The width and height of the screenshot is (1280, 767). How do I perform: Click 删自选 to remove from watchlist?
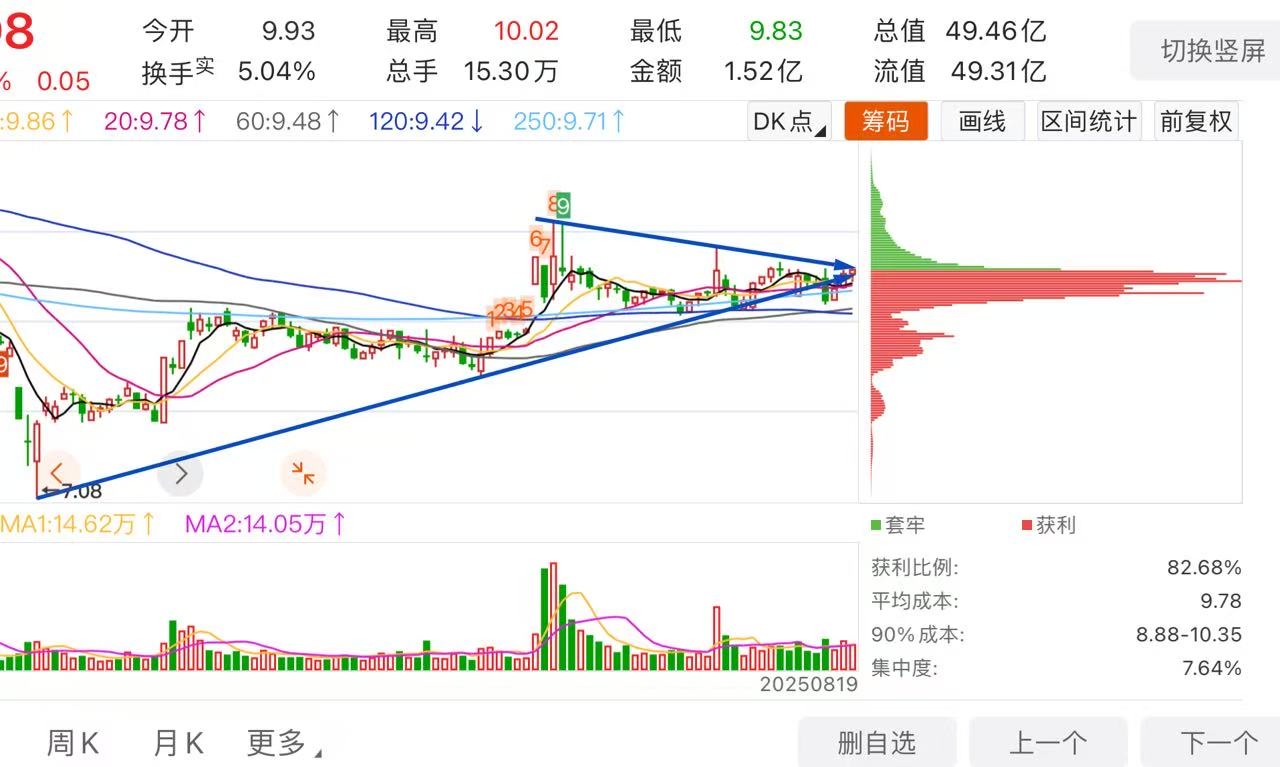[877, 742]
